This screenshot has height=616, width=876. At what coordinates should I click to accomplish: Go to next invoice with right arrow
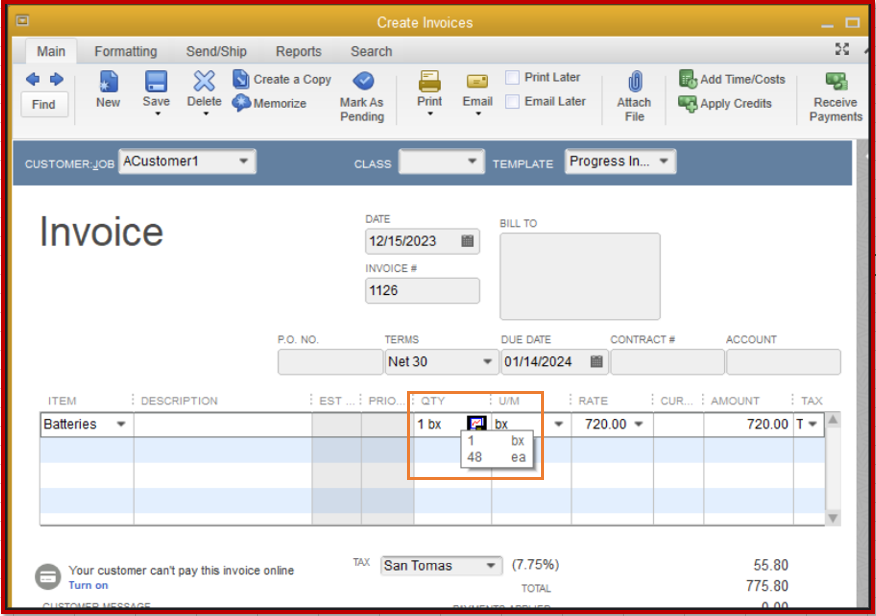click(56, 79)
